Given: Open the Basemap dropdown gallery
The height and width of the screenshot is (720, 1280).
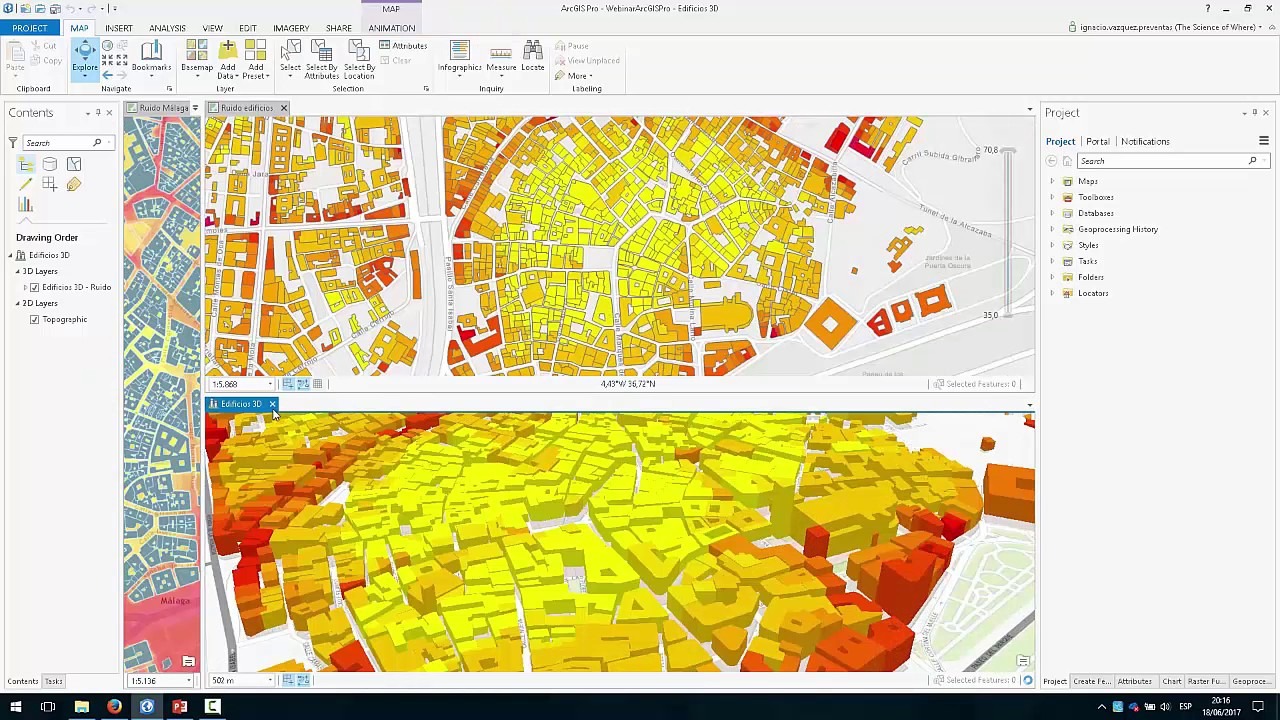Looking at the screenshot, I should (196, 58).
